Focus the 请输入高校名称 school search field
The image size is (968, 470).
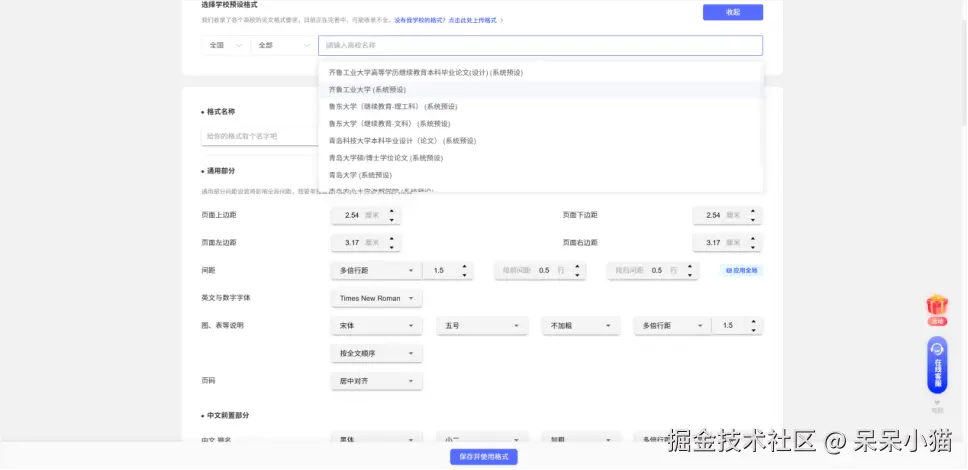(x=540, y=45)
